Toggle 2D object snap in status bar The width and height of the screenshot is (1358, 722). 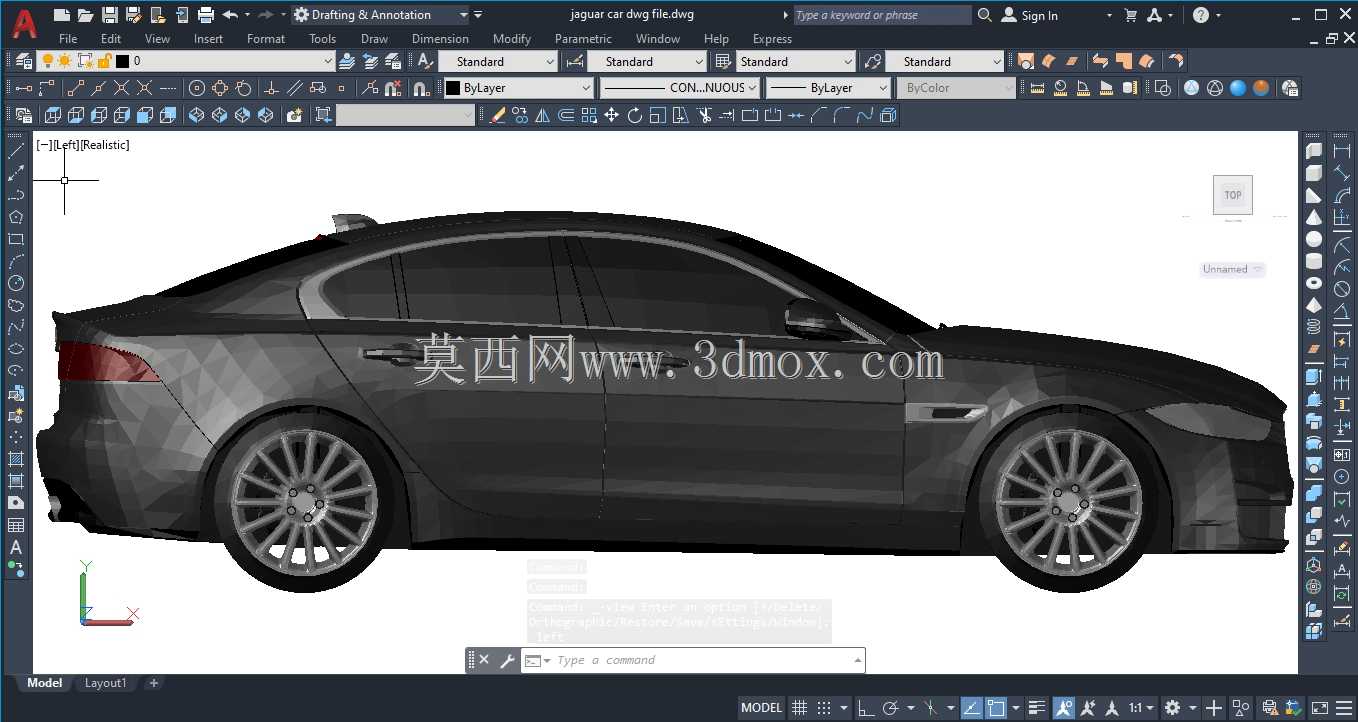pos(996,708)
